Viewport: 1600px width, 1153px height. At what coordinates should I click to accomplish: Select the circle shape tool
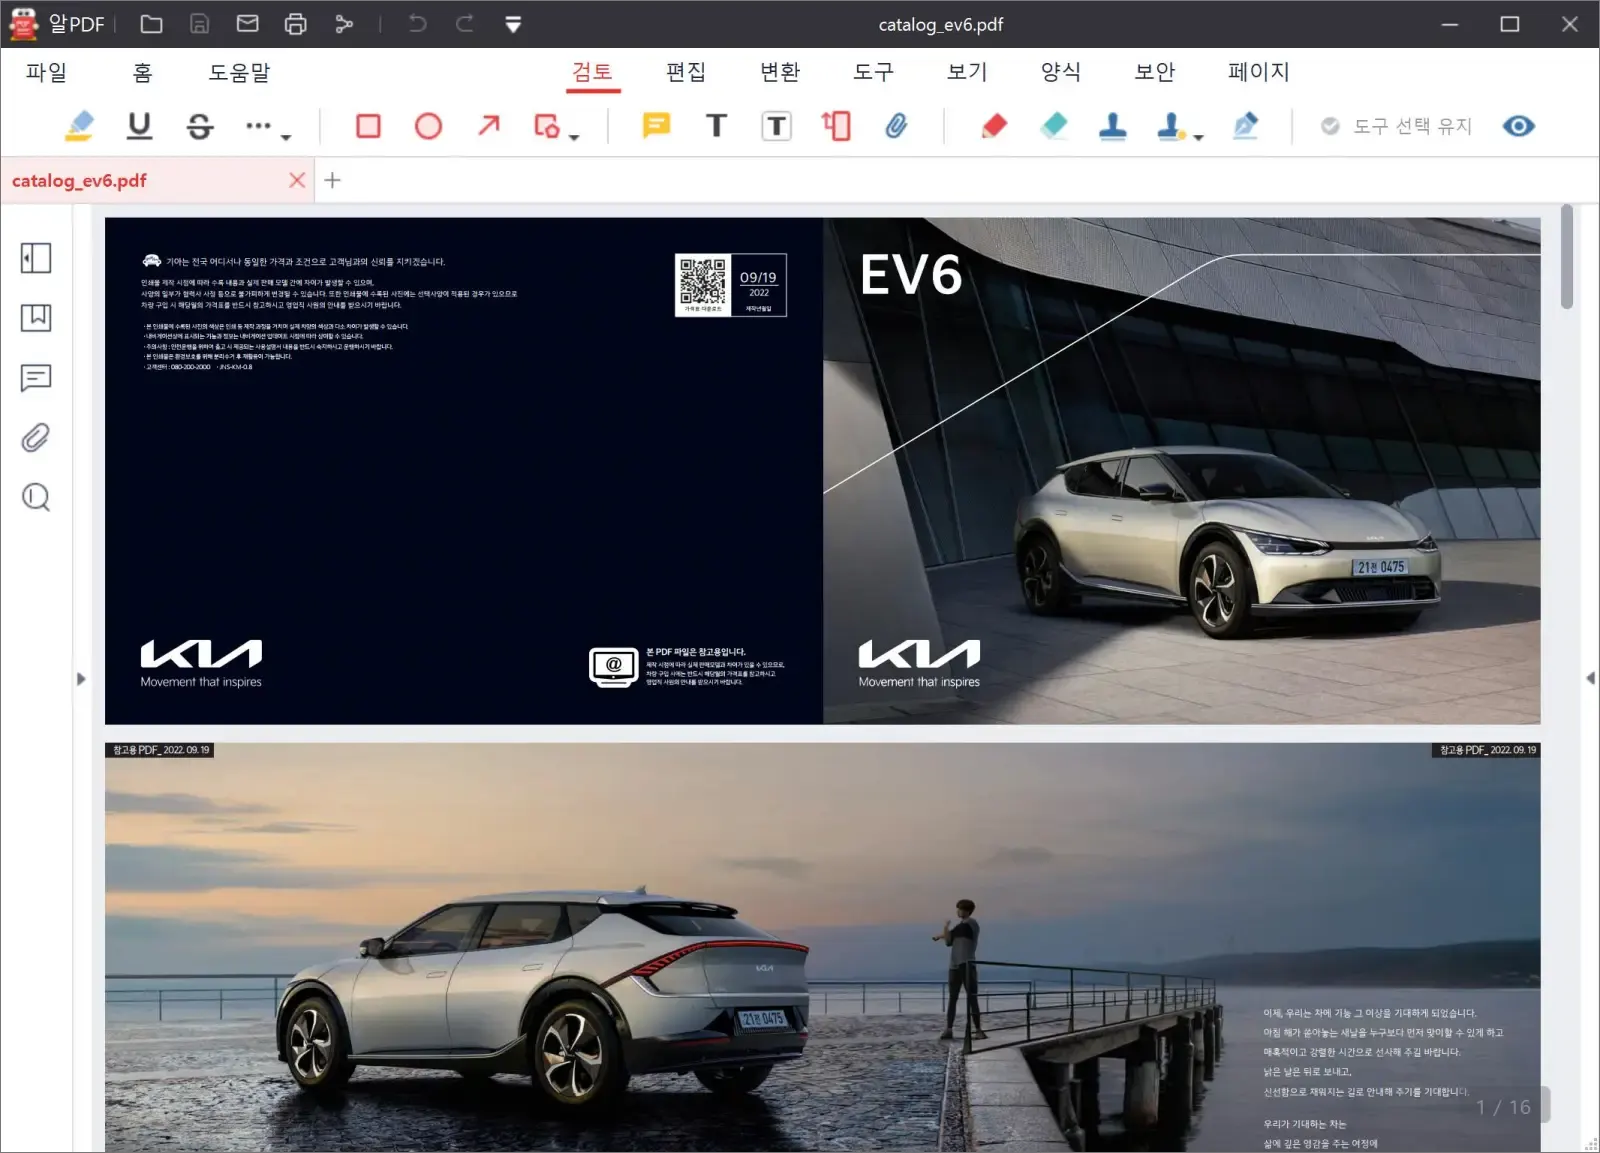(x=428, y=126)
